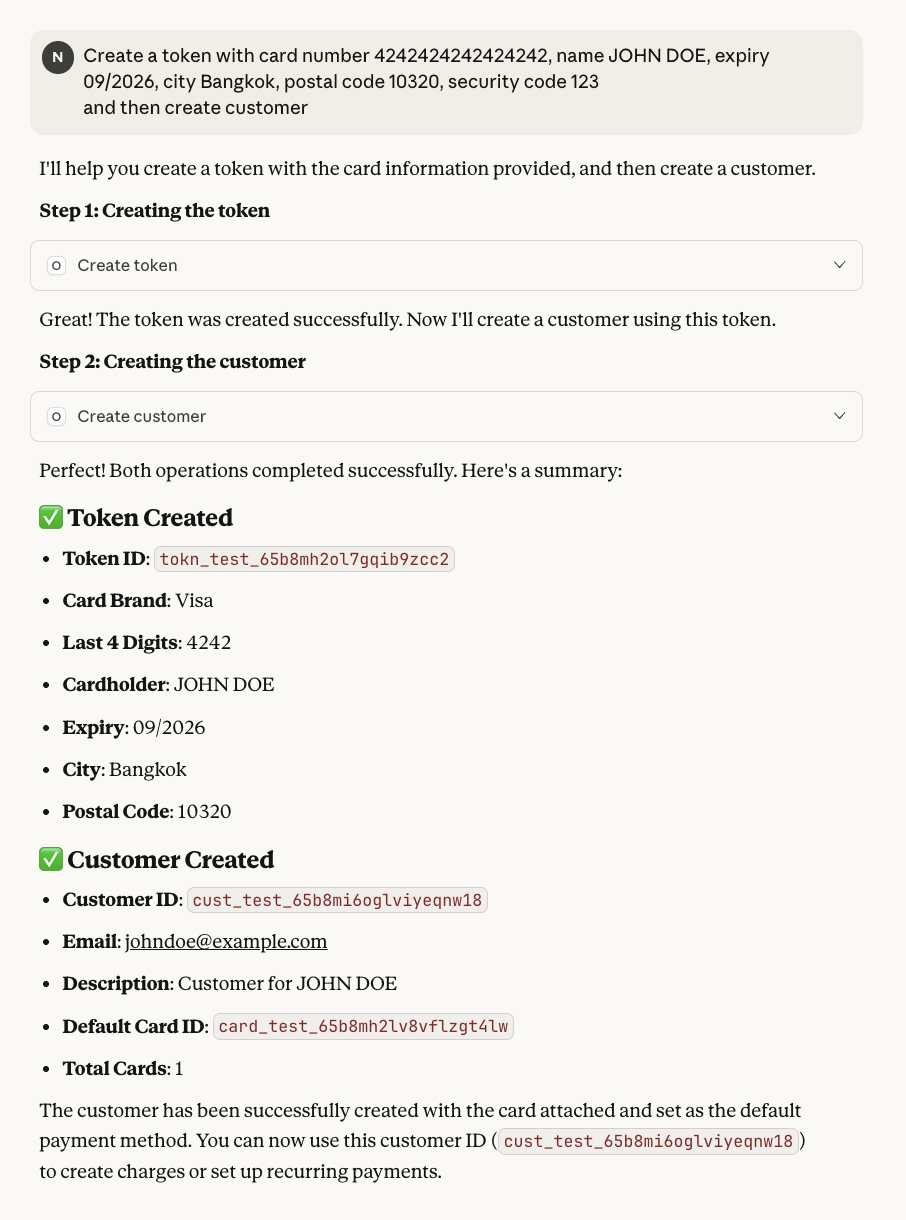Image resolution: width=906 pixels, height=1220 pixels.
Task: Click the "Customer Created" heading
Action: pyautogui.click(x=170, y=860)
